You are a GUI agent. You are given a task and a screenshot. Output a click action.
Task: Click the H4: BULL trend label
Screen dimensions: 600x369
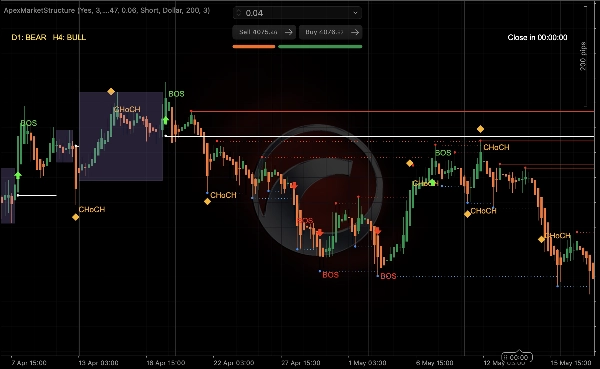69,38
